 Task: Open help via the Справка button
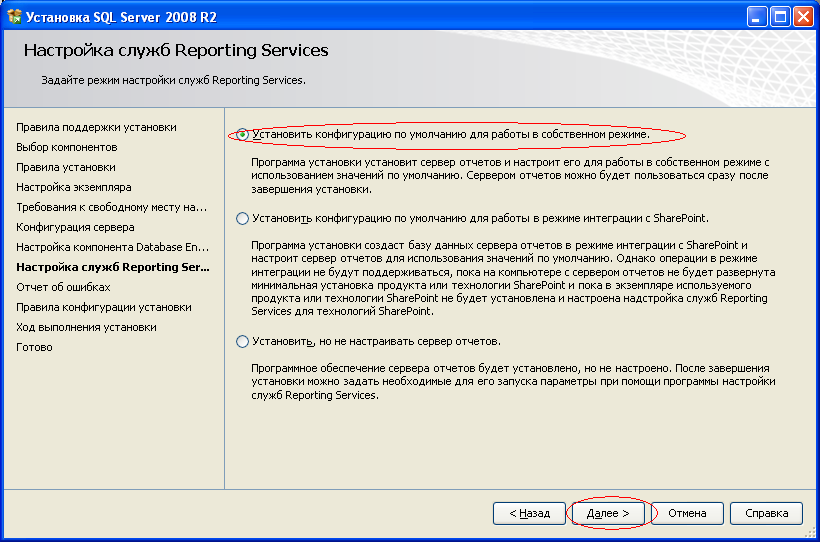coord(766,513)
